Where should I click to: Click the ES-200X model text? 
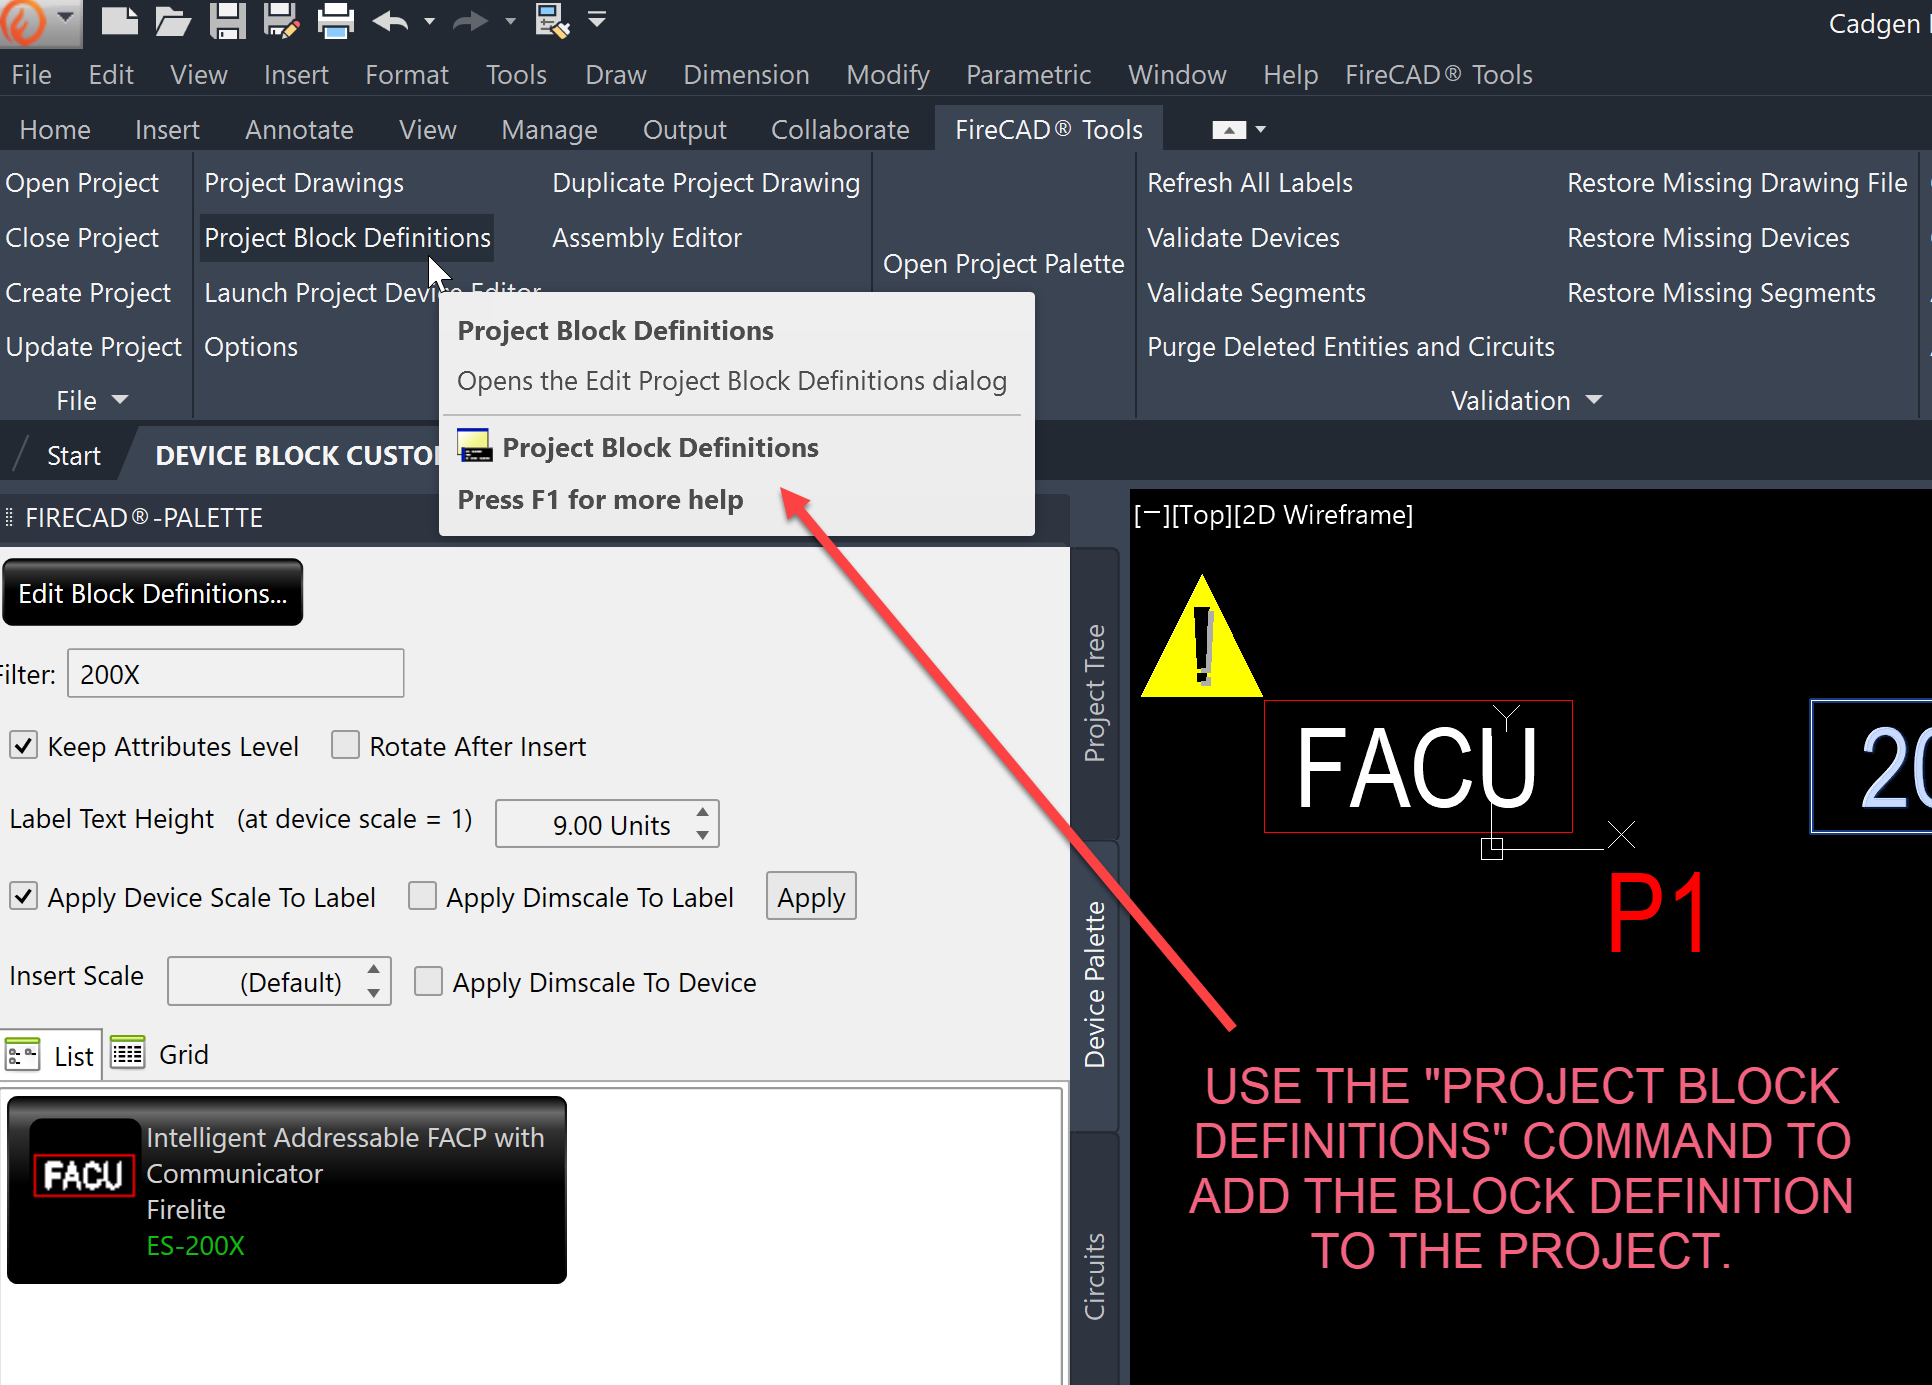195,1246
